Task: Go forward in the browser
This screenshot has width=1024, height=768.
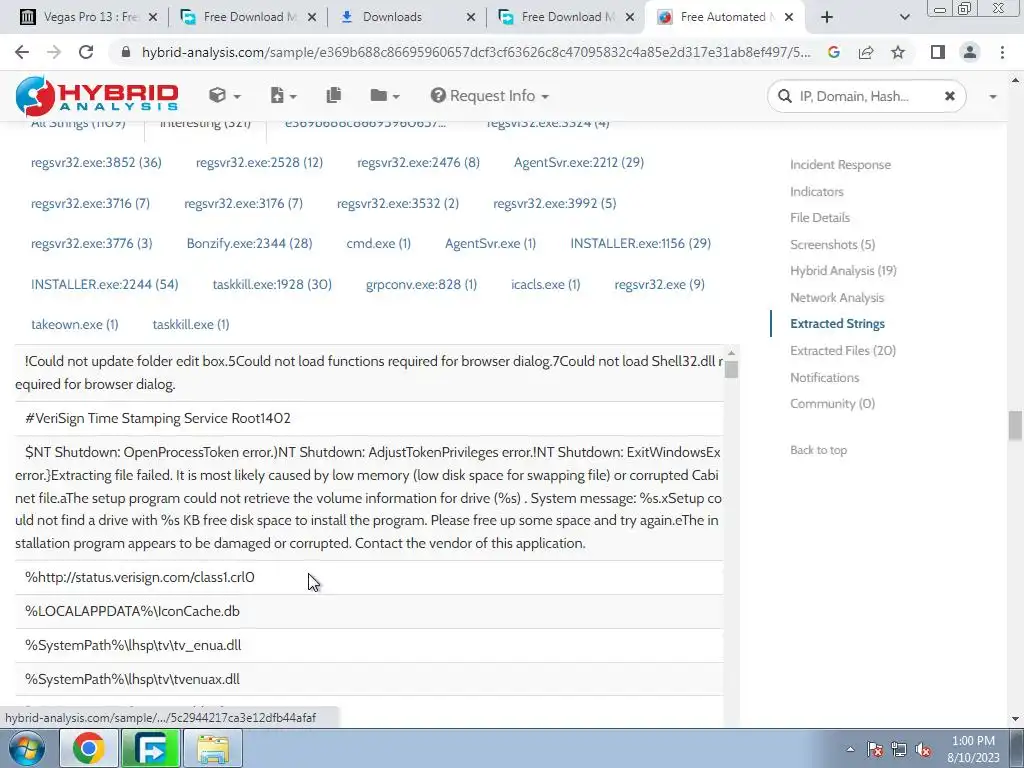Action: coord(54,52)
